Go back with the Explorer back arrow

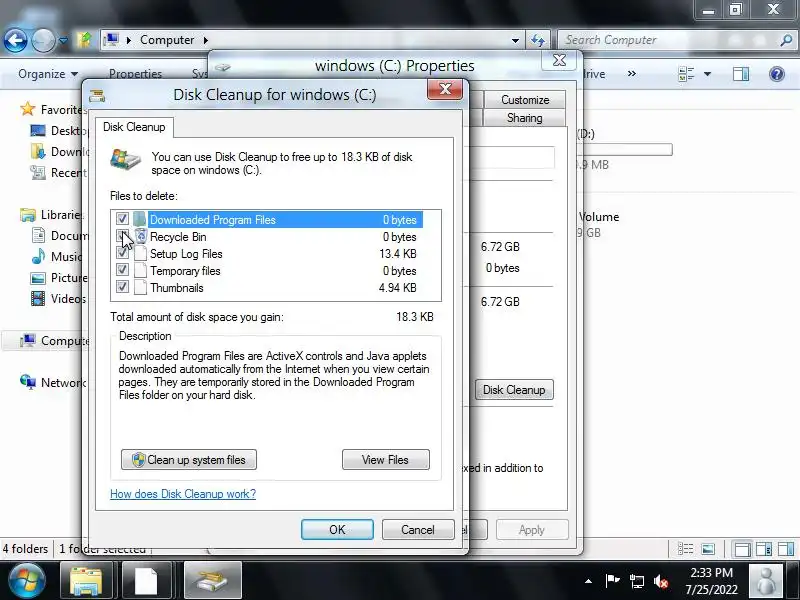pos(15,40)
